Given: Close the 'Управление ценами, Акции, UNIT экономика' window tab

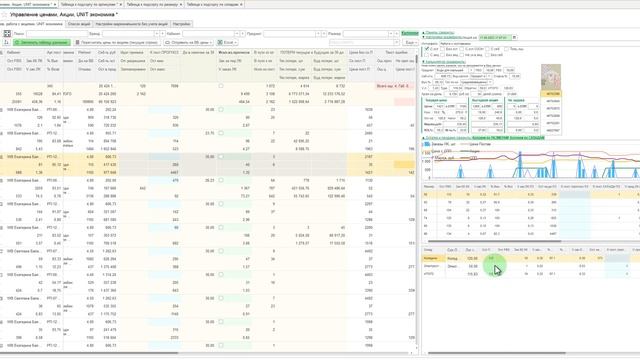Looking at the screenshot, I should (55, 4).
